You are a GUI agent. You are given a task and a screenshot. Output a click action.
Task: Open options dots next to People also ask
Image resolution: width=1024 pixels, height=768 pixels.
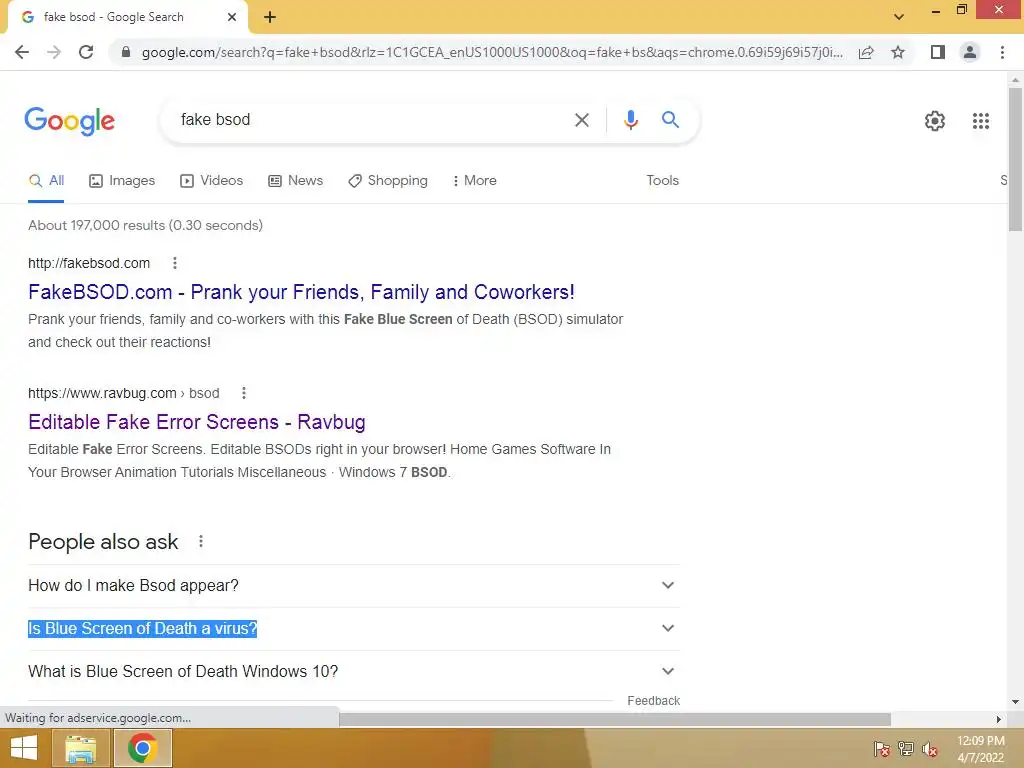point(200,541)
